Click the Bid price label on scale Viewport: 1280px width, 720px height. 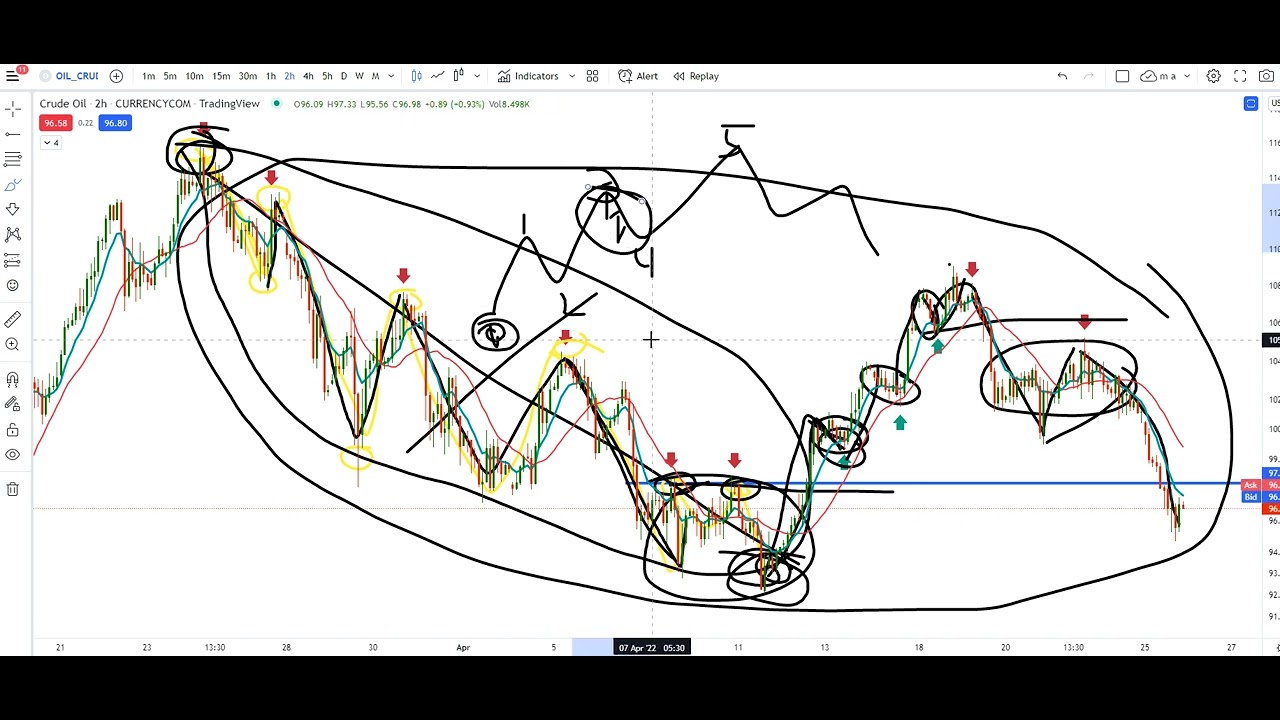[x=1251, y=497]
